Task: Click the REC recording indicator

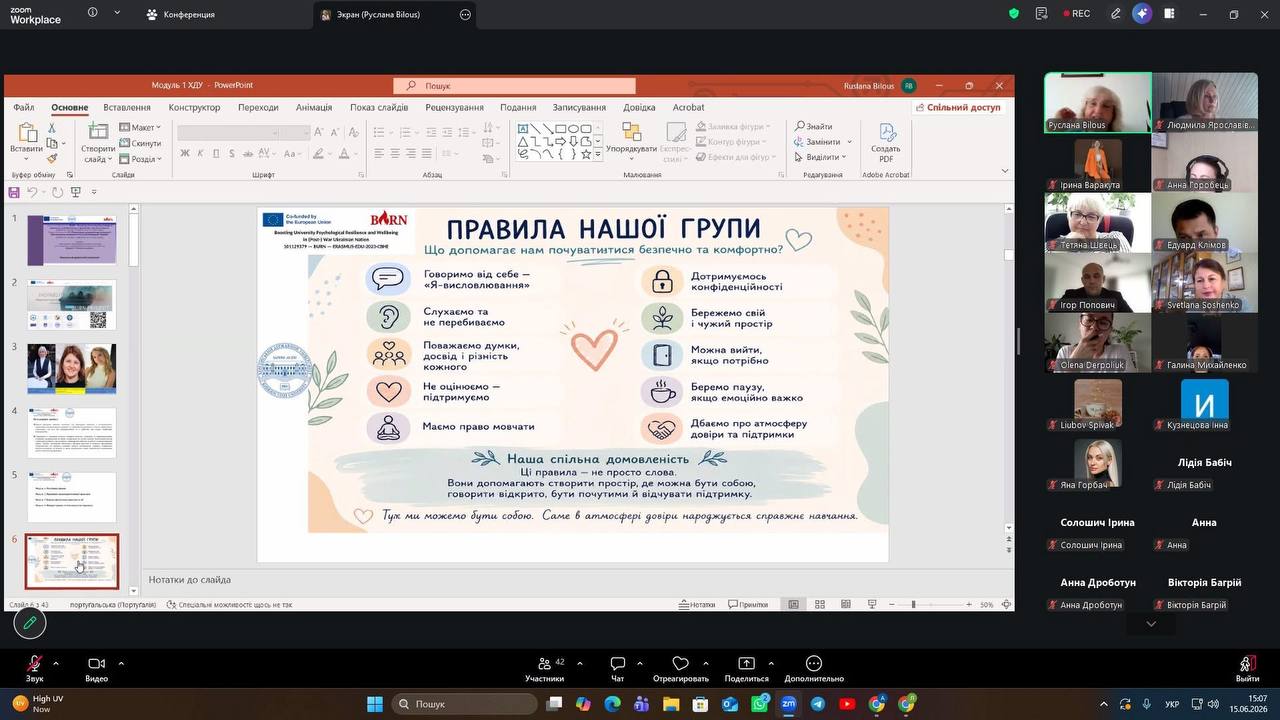Action: (1076, 14)
